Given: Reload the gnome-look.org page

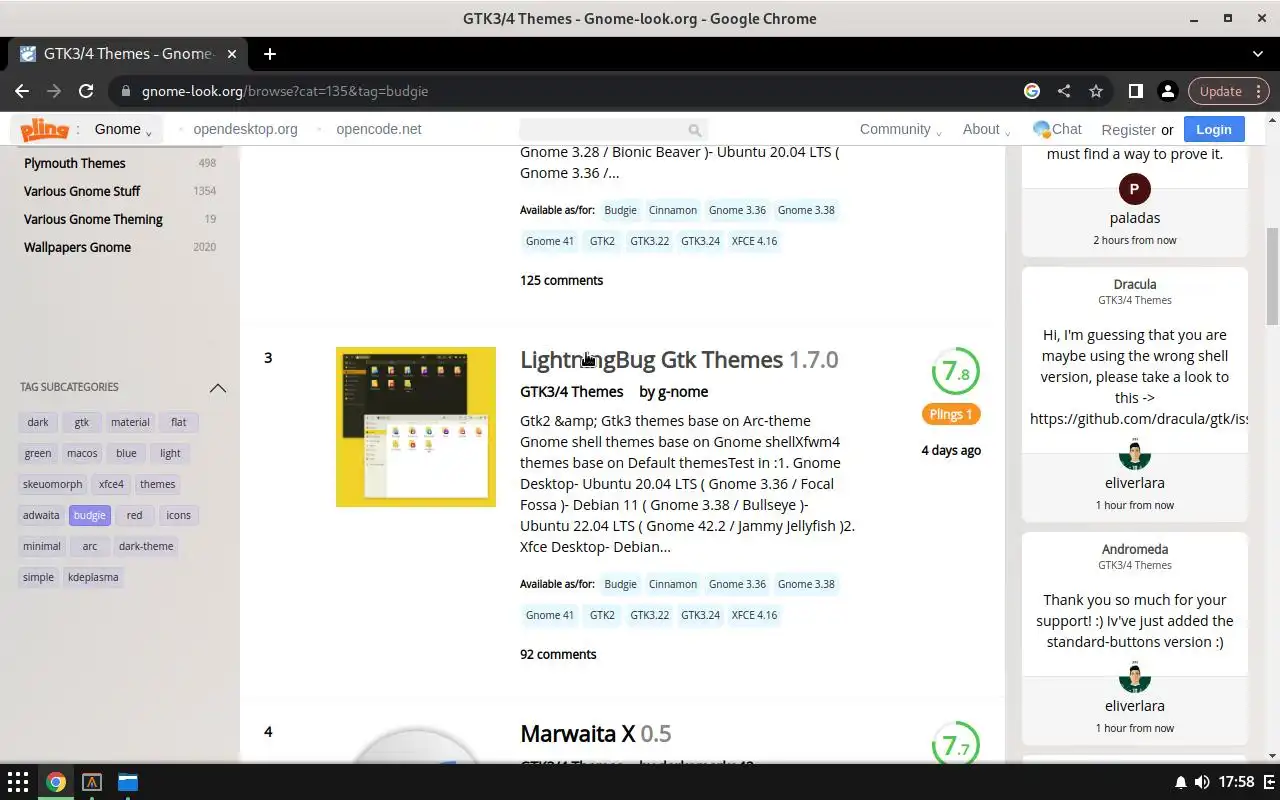Looking at the screenshot, I should pos(86,91).
